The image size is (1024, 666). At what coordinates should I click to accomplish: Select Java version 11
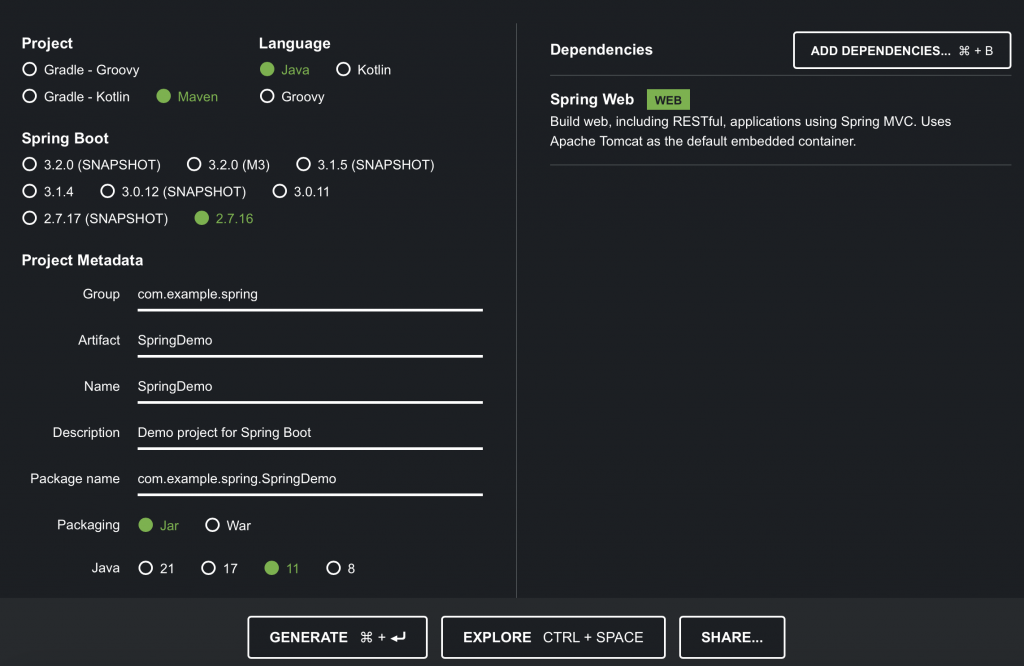point(281,568)
